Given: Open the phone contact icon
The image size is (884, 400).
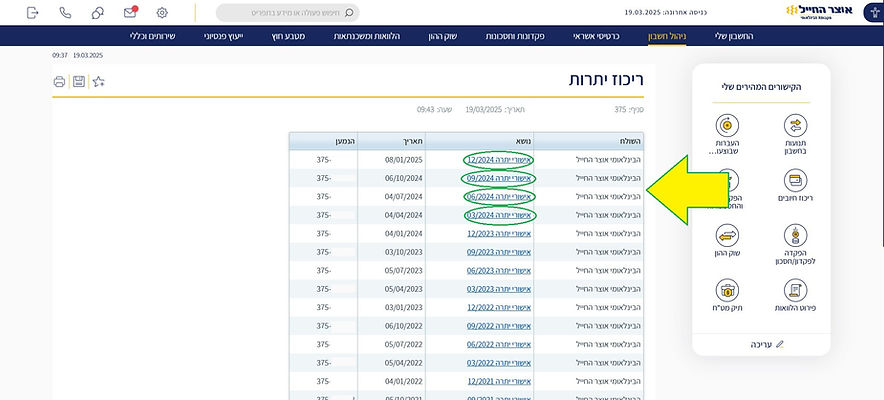Looking at the screenshot, I should click(x=65, y=12).
